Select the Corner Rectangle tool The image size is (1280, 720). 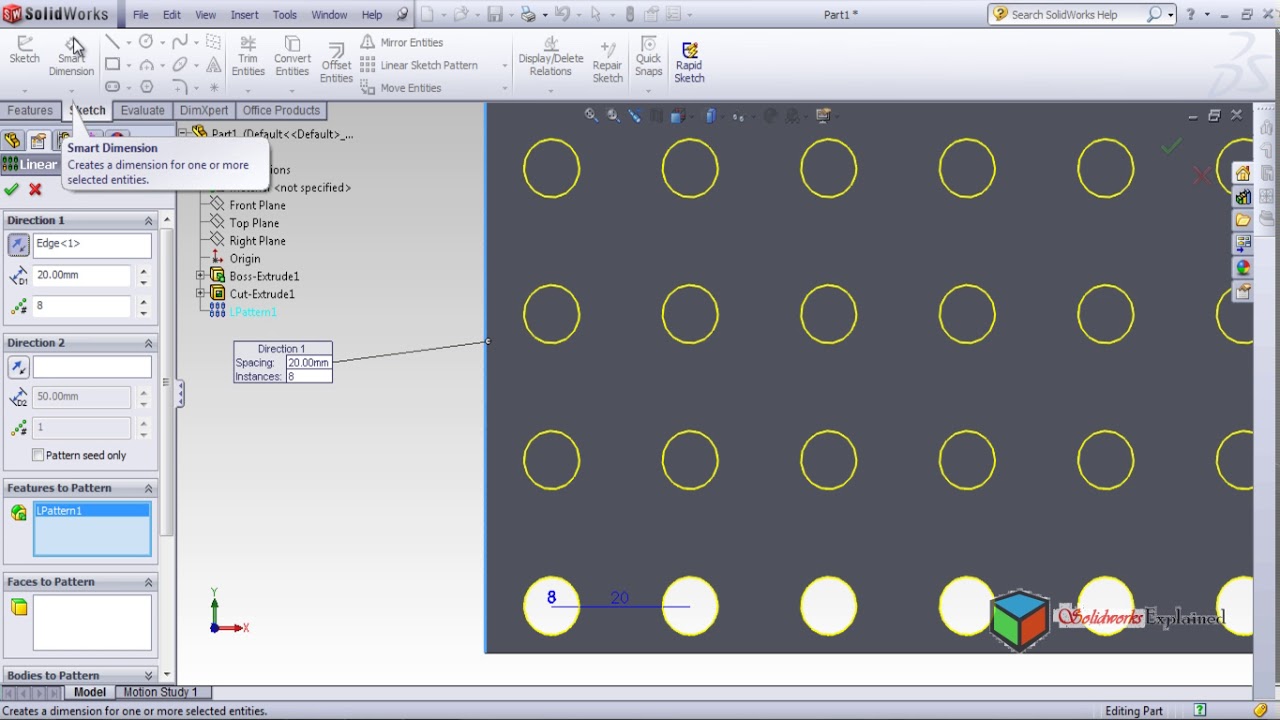[112, 65]
